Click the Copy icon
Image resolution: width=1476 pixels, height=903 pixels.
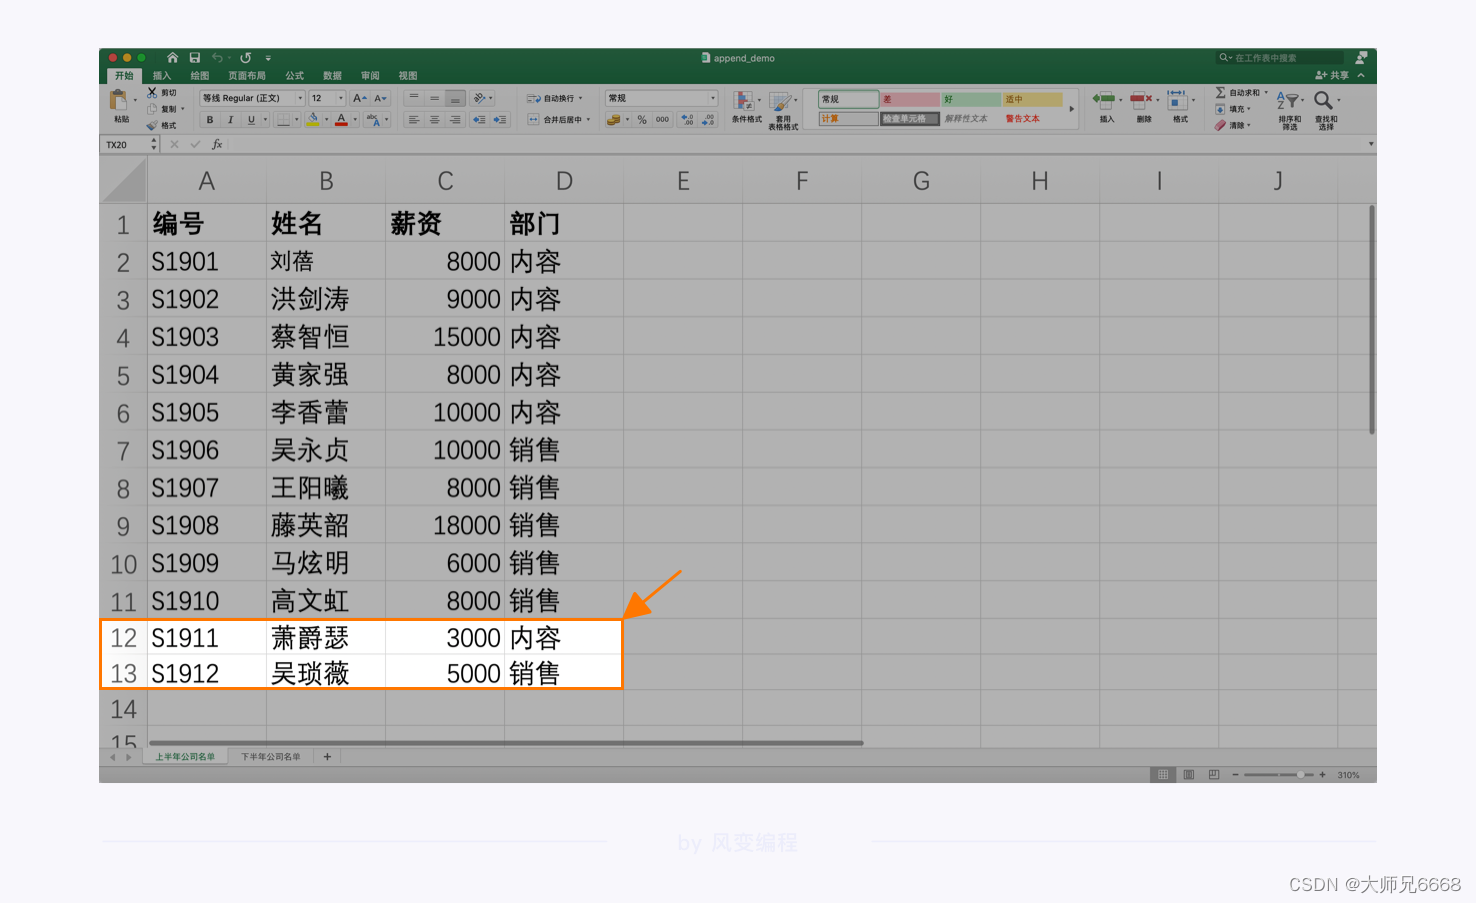tap(152, 109)
